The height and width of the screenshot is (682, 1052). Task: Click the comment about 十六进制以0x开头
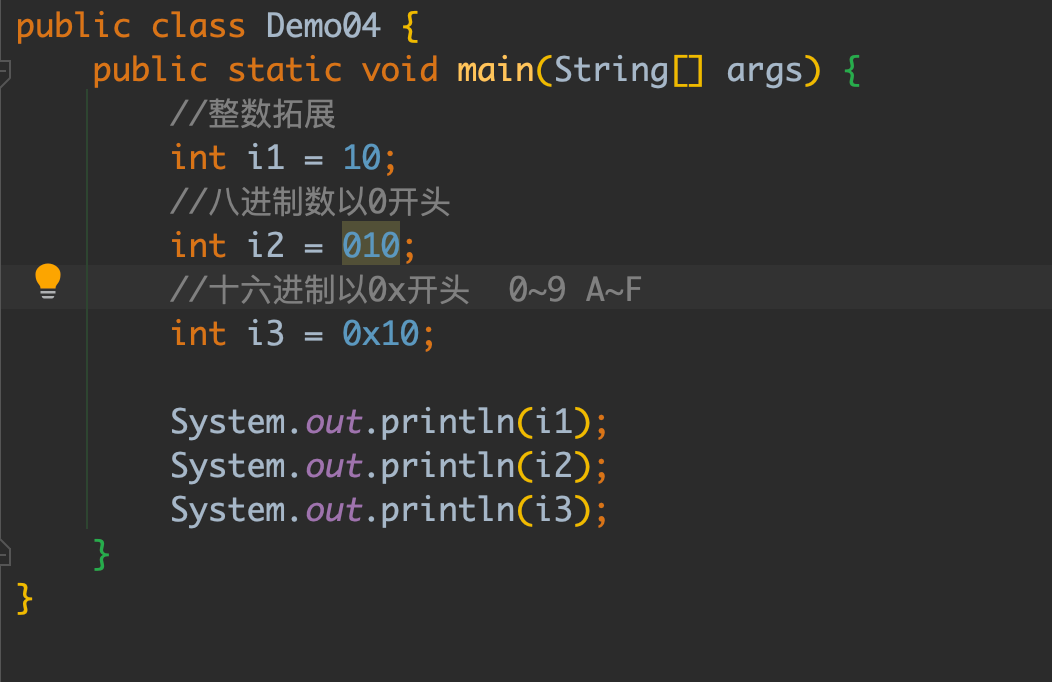pyautogui.click(x=406, y=289)
